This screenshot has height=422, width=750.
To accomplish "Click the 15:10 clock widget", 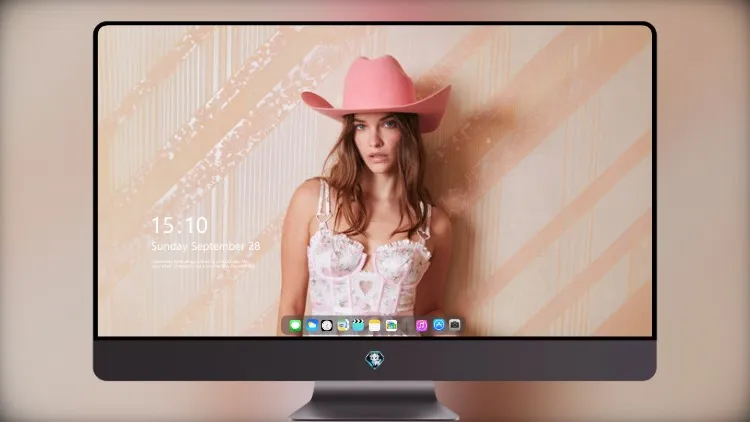I will [x=179, y=225].
